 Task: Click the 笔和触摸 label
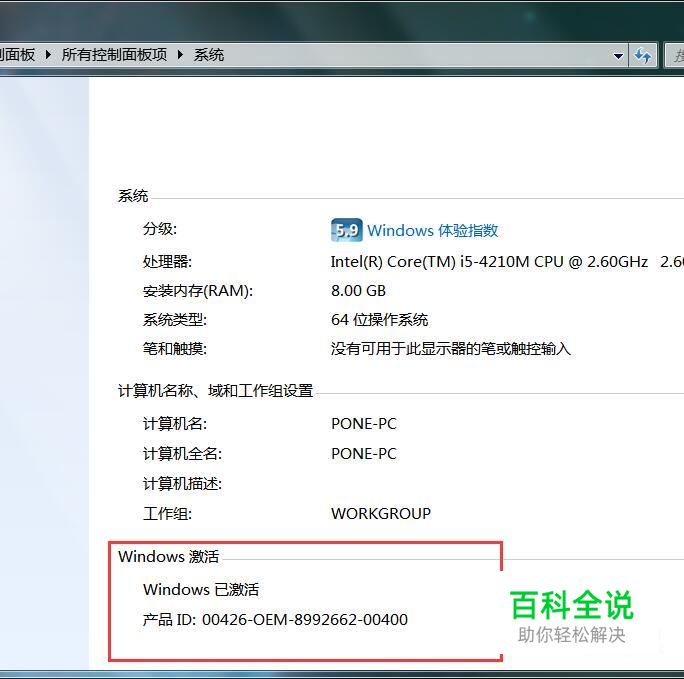174,348
